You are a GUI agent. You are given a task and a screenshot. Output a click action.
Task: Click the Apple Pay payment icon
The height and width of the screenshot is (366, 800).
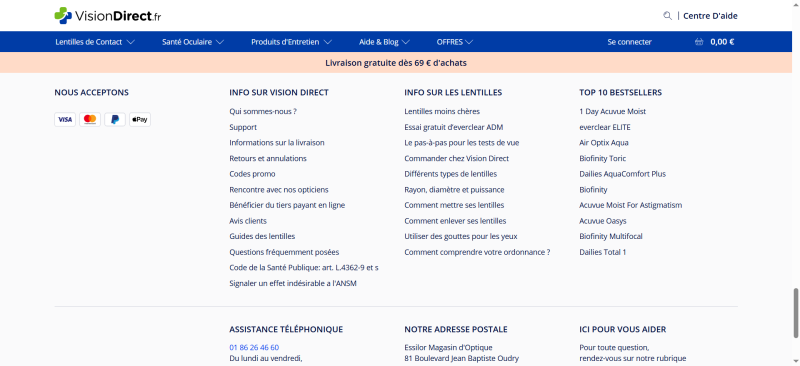point(140,119)
